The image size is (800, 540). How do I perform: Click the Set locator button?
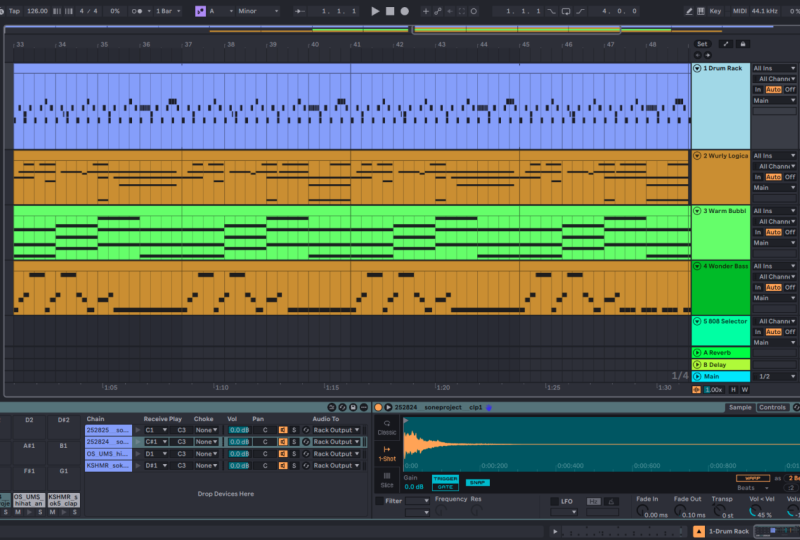tap(702, 44)
